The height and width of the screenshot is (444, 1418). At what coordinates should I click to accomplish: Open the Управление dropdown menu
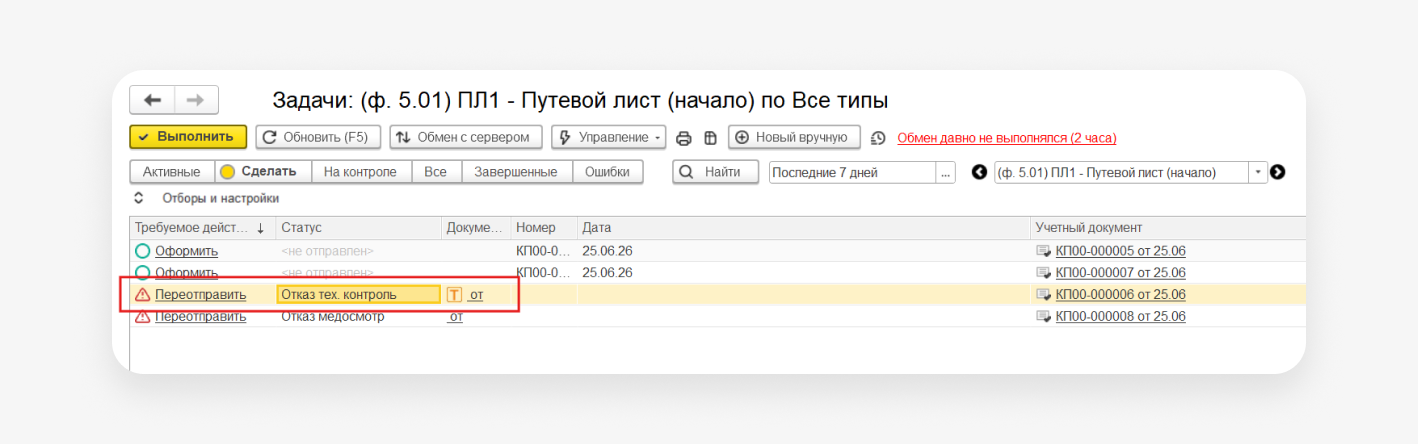coord(609,137)
